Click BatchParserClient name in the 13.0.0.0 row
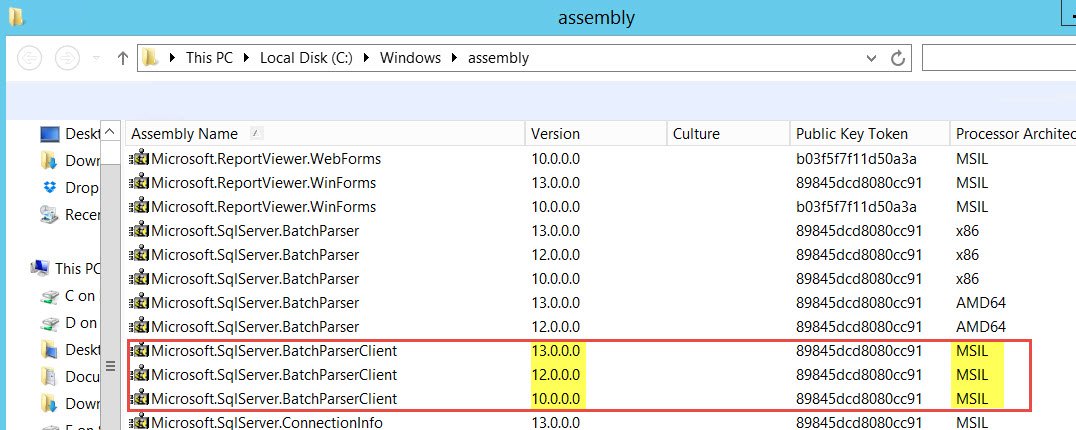 coord(274,351)
